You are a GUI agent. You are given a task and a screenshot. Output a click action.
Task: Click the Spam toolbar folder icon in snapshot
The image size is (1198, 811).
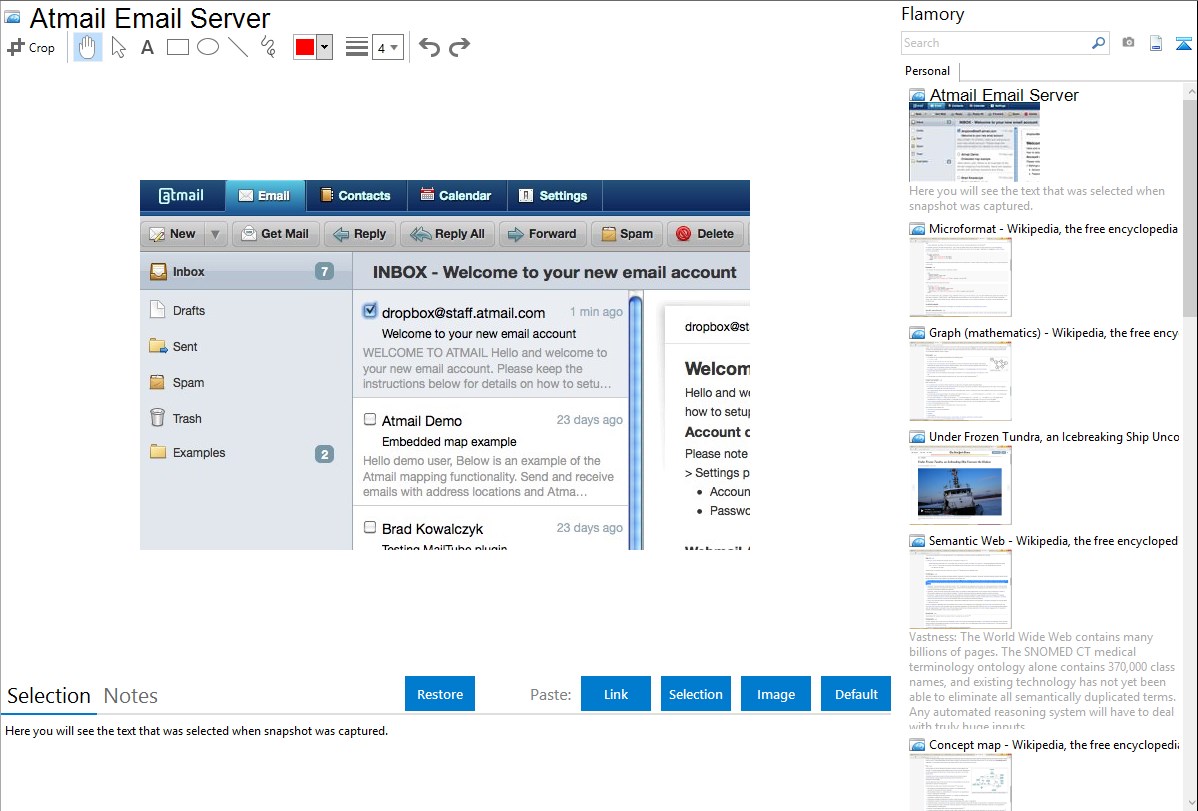[x=609, y=234]
